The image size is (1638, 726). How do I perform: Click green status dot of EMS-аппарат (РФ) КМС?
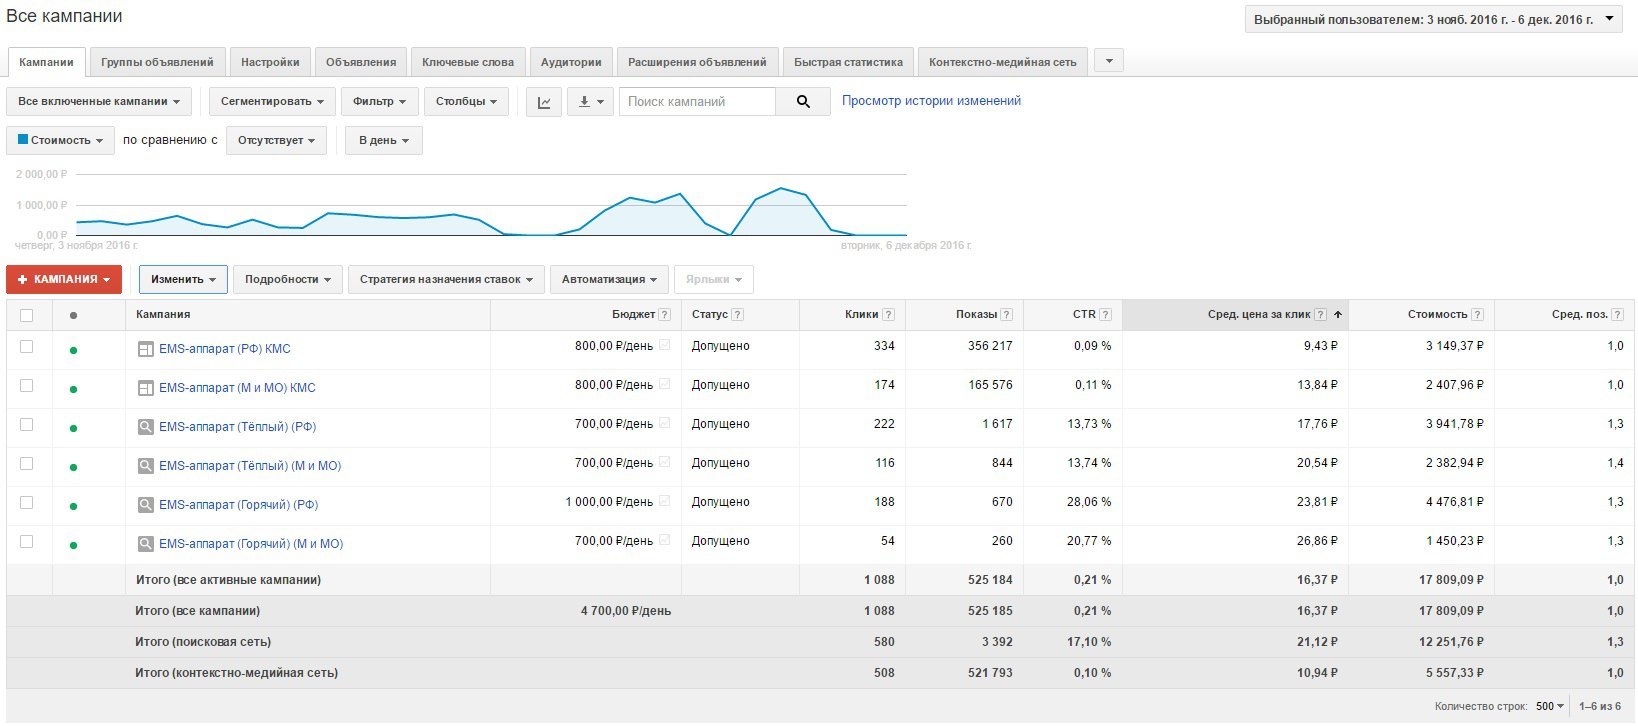73,350
